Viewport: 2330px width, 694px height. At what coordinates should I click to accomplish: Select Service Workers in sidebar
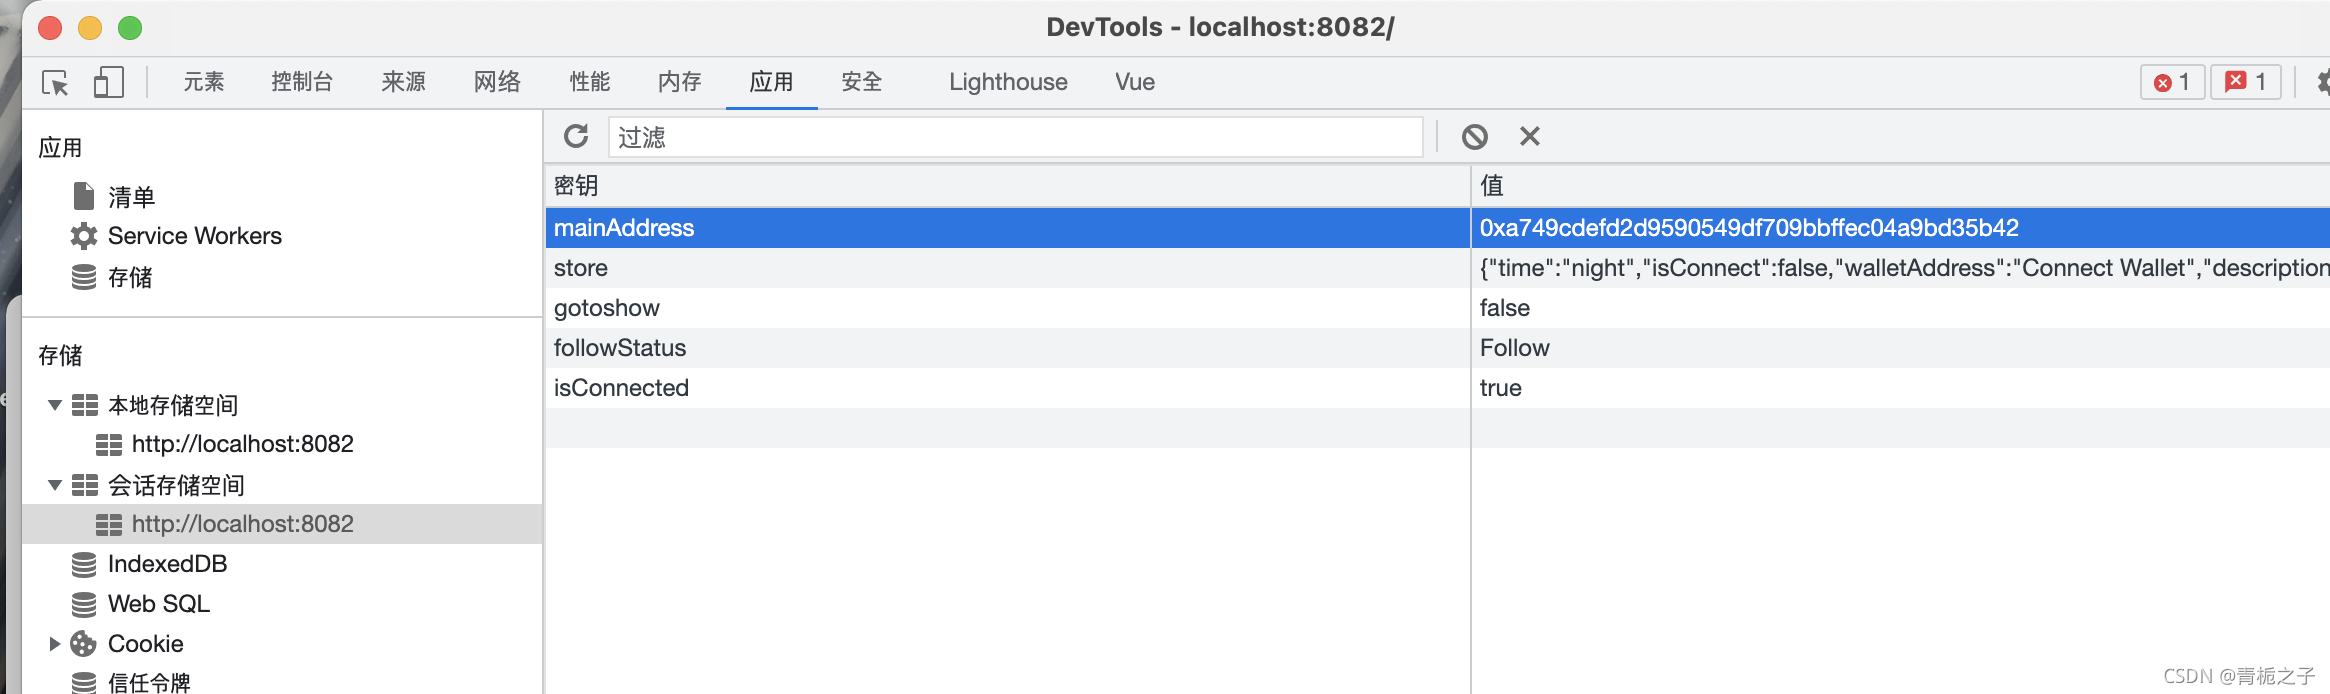tap(194, 236)
